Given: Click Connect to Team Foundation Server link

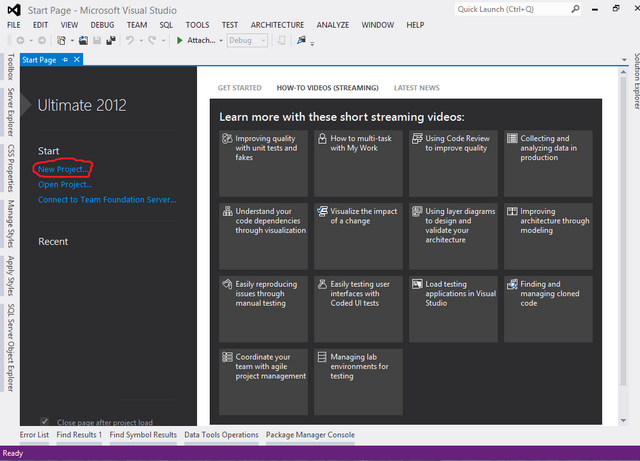Looking at the screenshot, I should [x=107, y=200].
